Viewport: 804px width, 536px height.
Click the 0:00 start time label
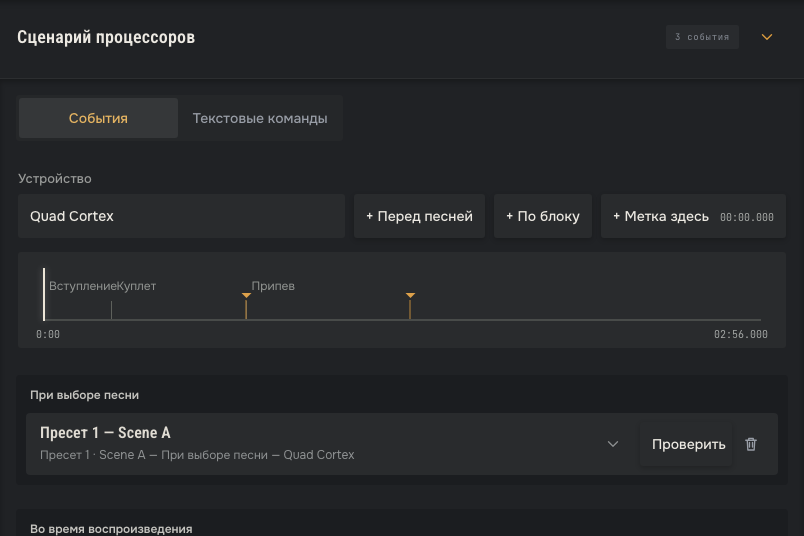48,334
